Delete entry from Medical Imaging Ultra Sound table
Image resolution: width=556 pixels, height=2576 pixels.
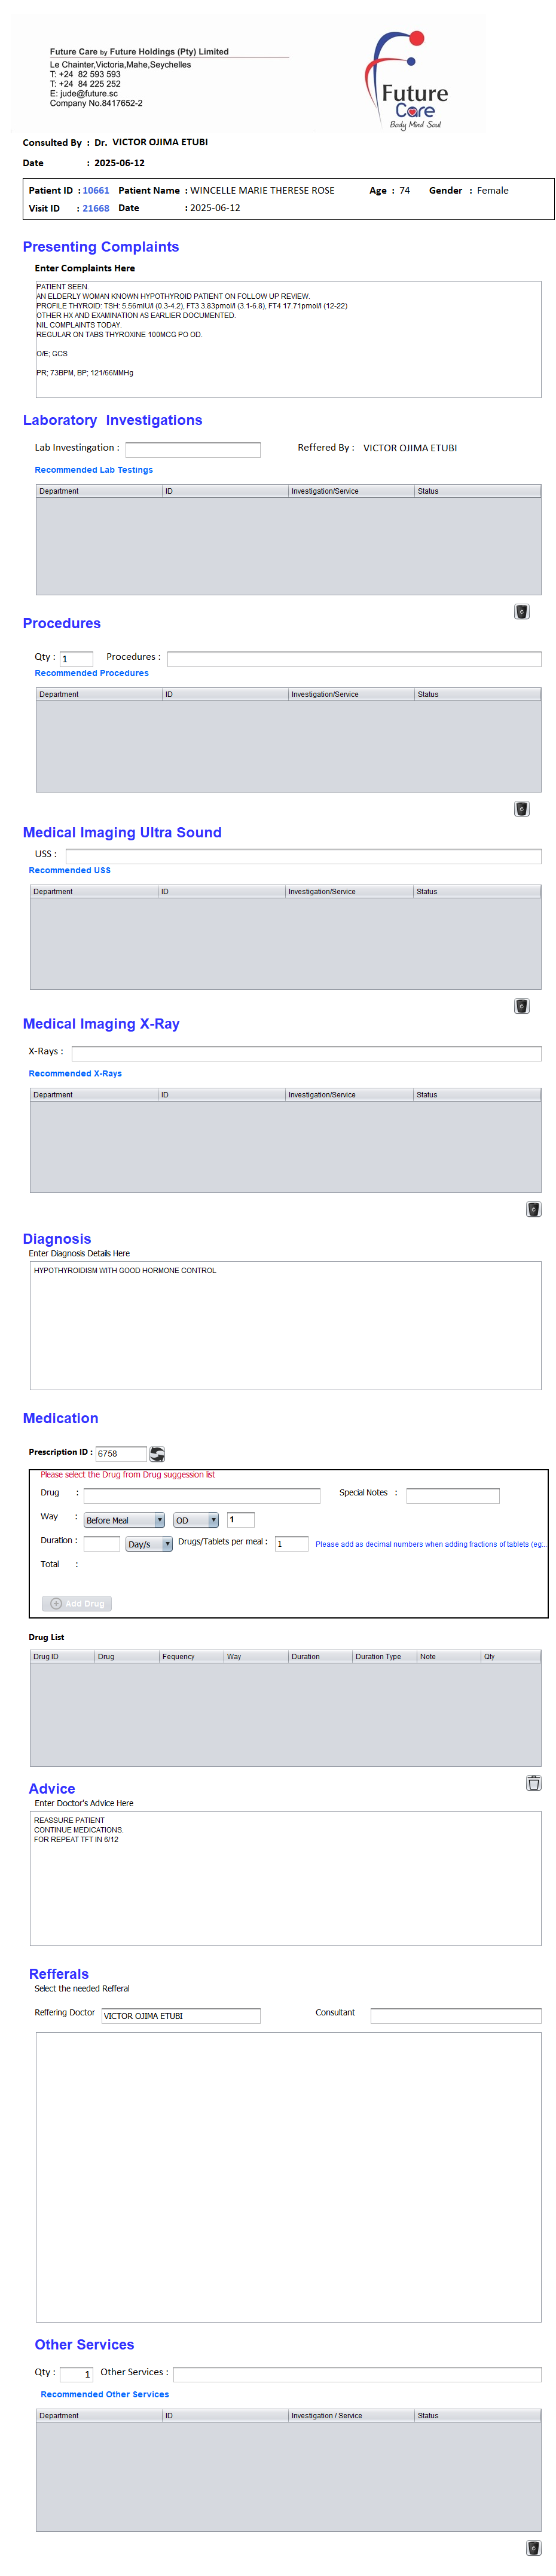coord(521,1005)
